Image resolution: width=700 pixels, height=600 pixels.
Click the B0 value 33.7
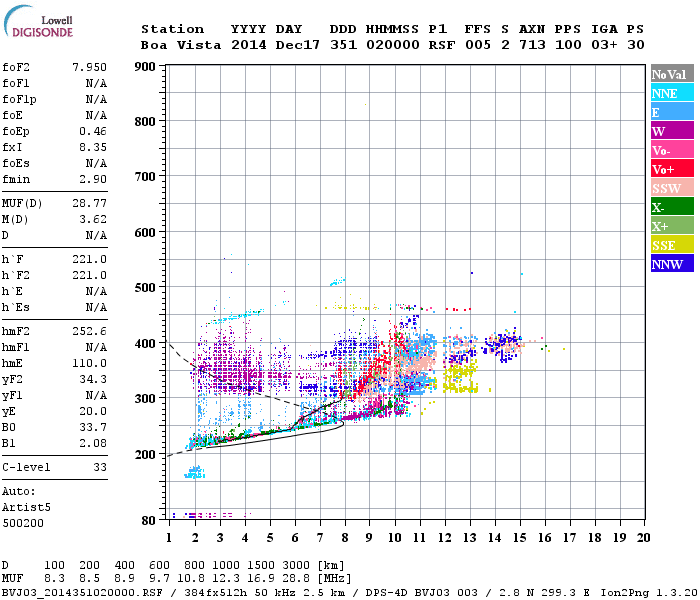(x=93, y=427)
